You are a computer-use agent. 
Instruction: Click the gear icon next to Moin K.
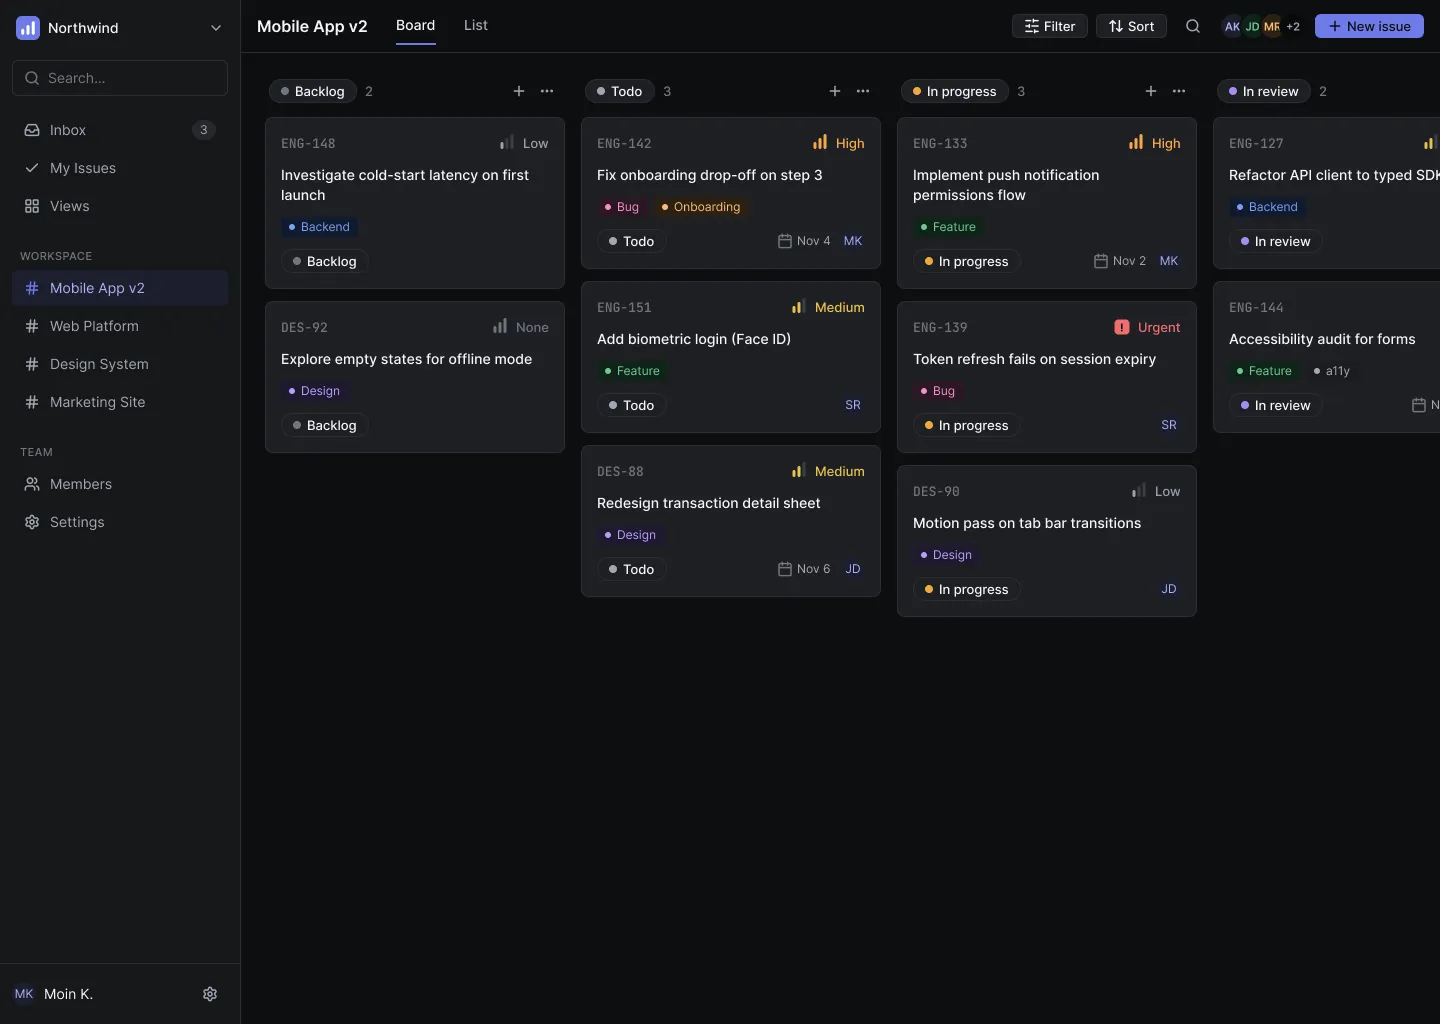210,994
